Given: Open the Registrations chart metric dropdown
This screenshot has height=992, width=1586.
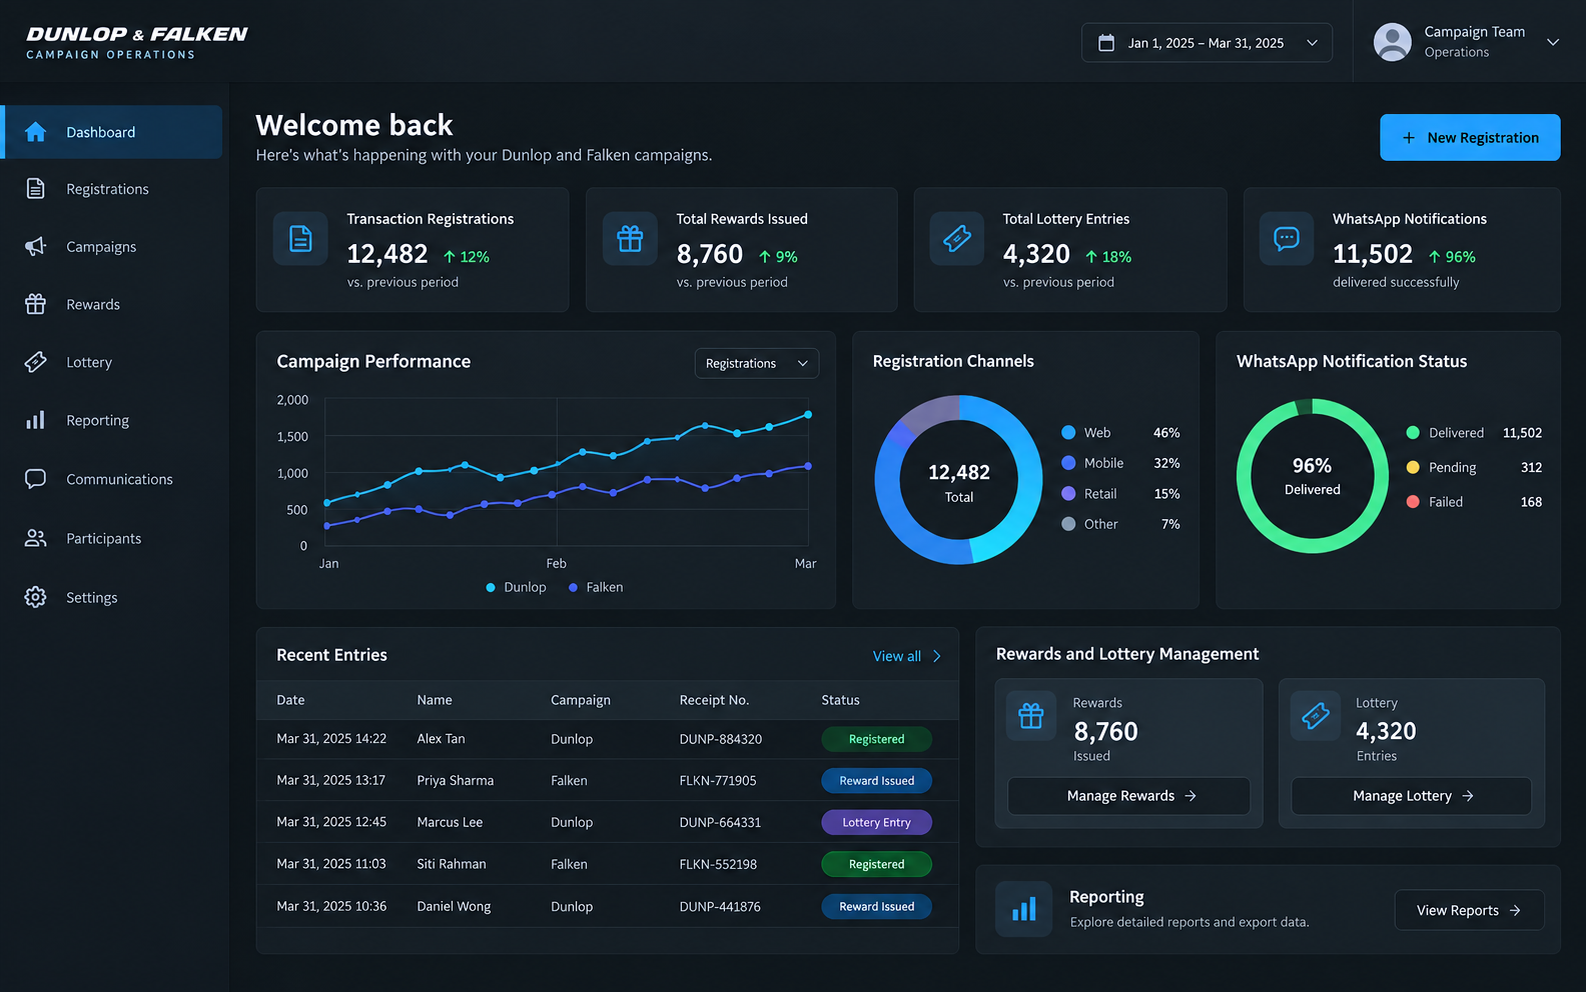Looking at the screenshot, I should (756, 363).
